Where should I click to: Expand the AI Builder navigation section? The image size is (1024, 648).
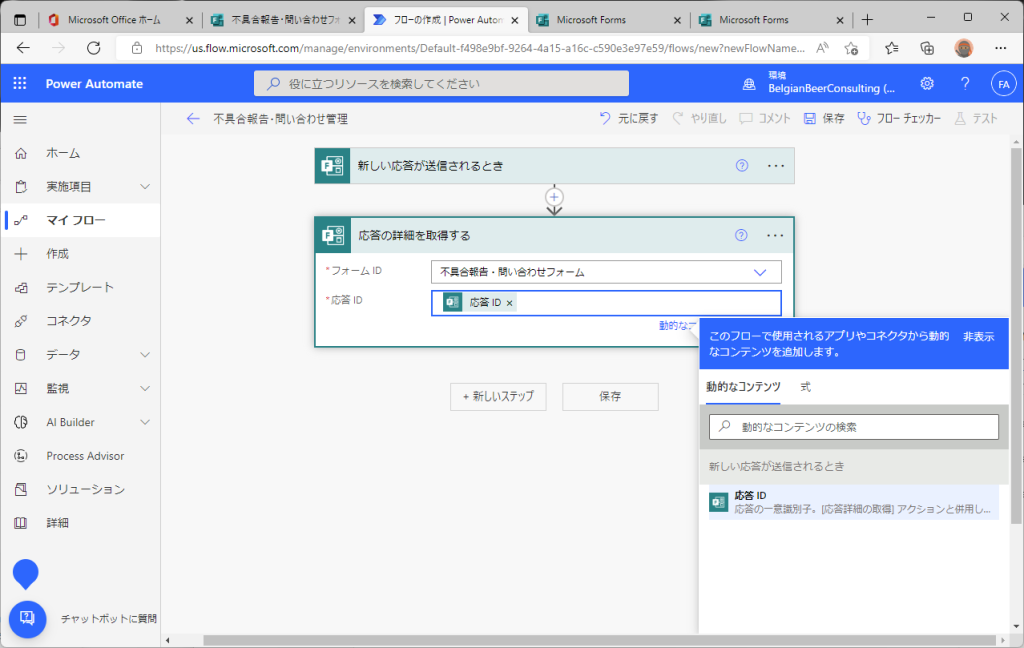(145, 422)
